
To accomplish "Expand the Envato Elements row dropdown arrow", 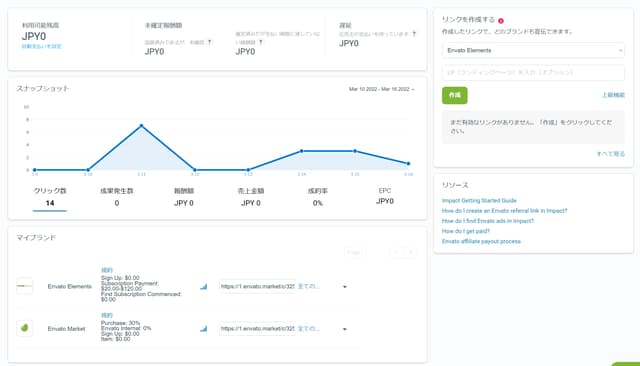I will pos(345,287).
